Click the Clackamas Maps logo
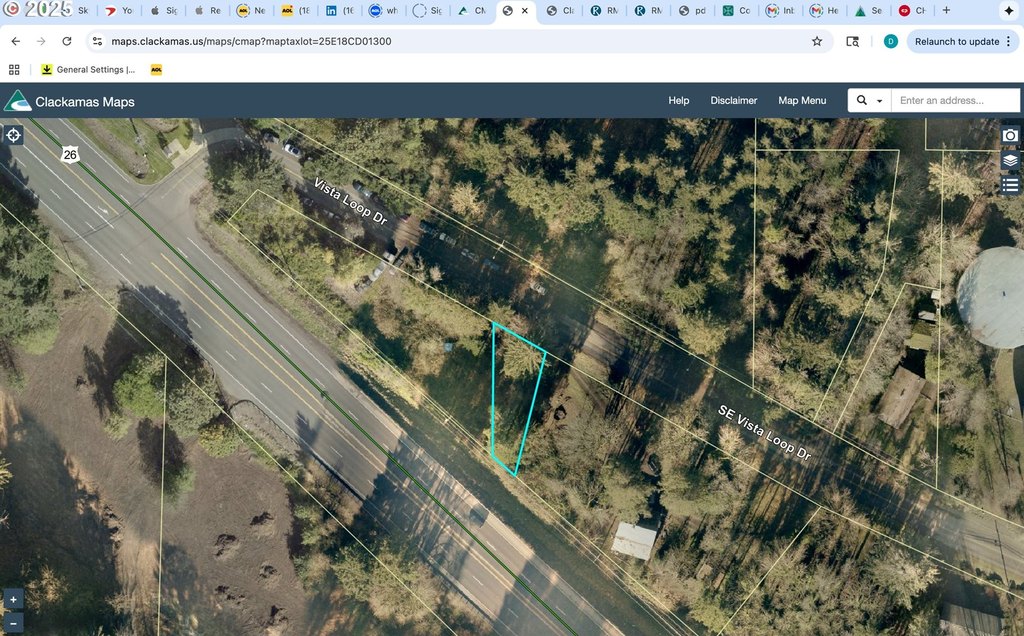Image resolution: width=1024 pixels, height=636 pixels. click(70, 101)
